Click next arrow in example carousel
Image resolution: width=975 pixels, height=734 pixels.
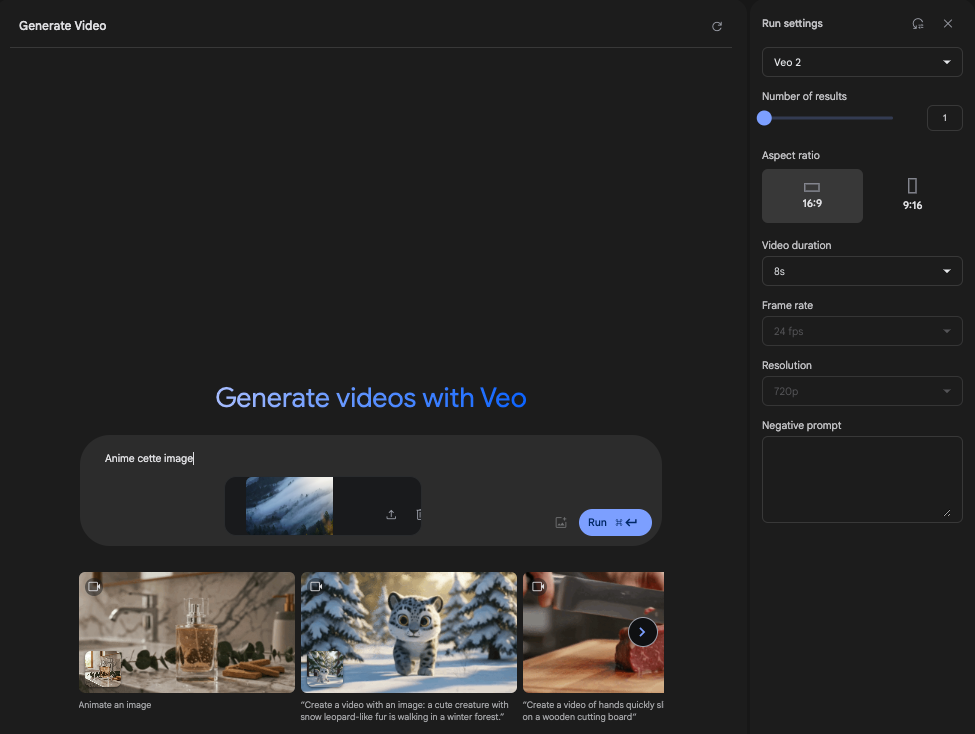point(642,632)
